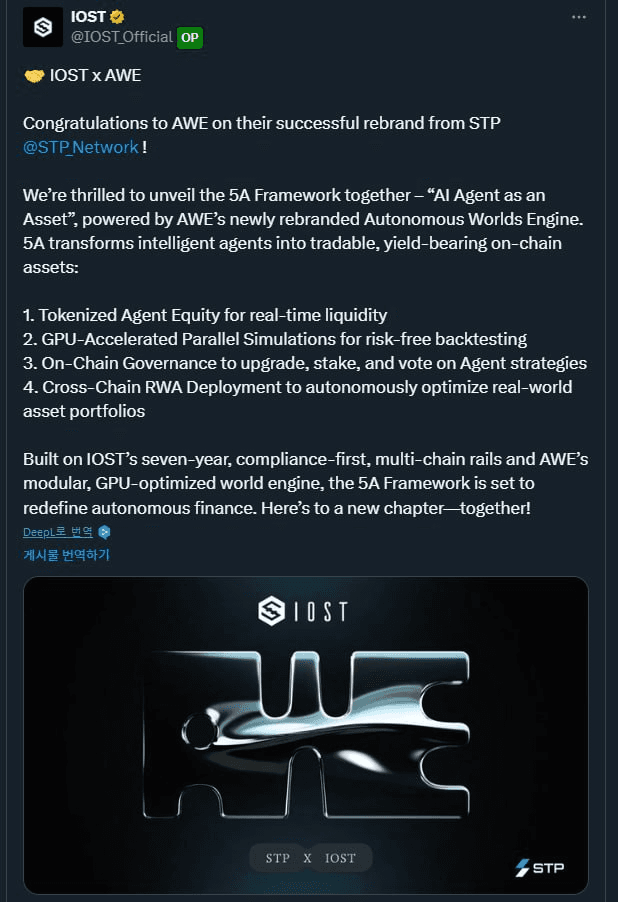Click the green OP badge
618x902 pixels.
pos(190,38)
